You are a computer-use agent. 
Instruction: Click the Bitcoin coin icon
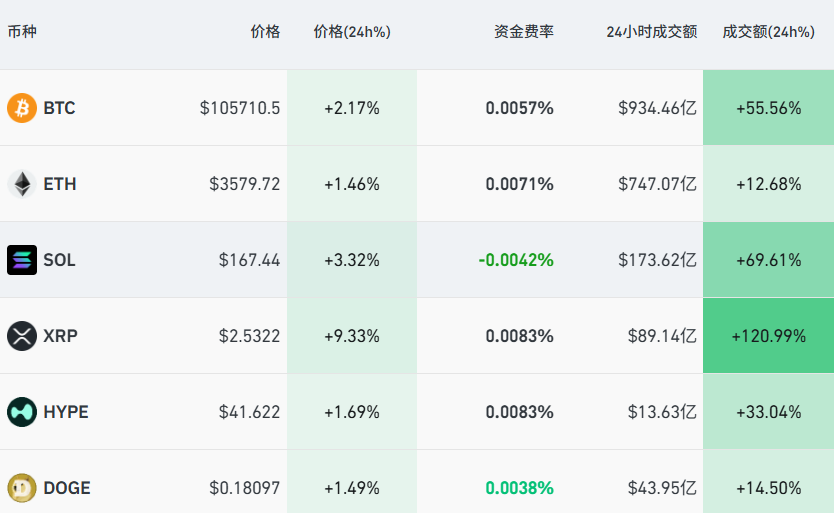point(22,108)
